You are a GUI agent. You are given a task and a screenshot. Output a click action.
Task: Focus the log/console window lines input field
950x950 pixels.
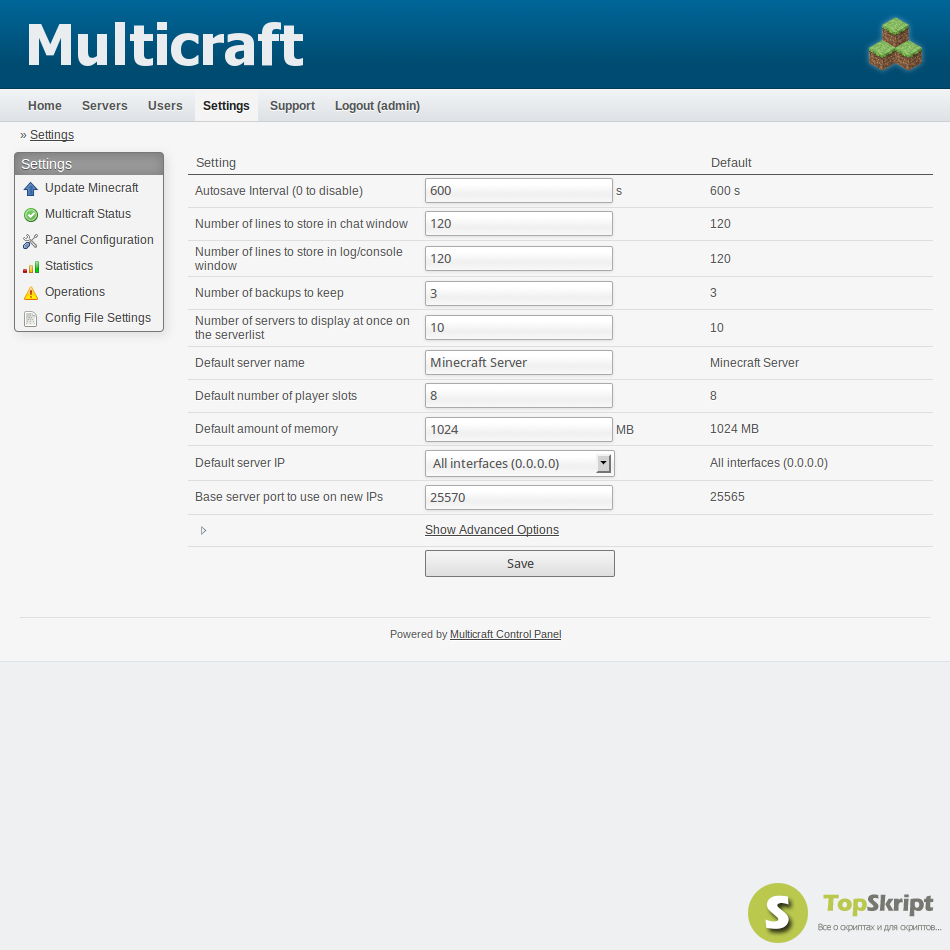[519, 259]
